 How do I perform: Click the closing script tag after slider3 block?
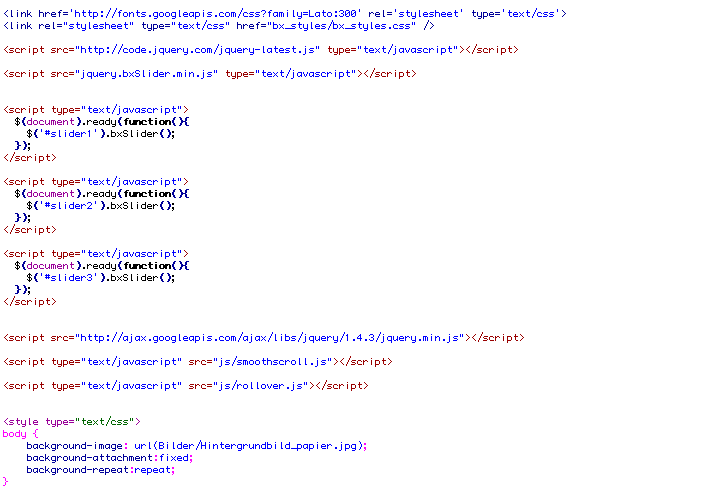point(30,301)
